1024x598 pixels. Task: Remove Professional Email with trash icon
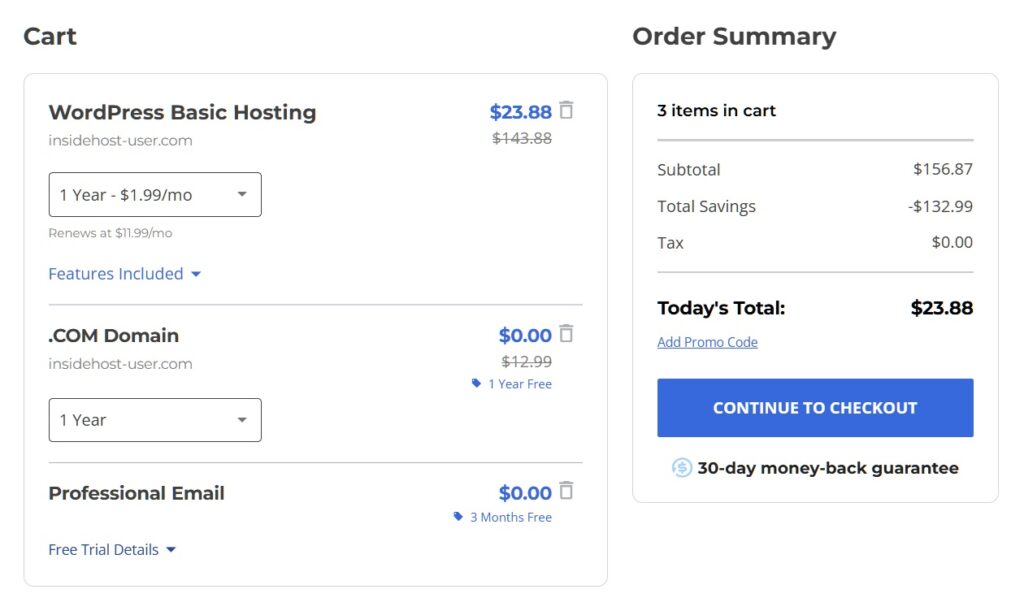point(566,490)
